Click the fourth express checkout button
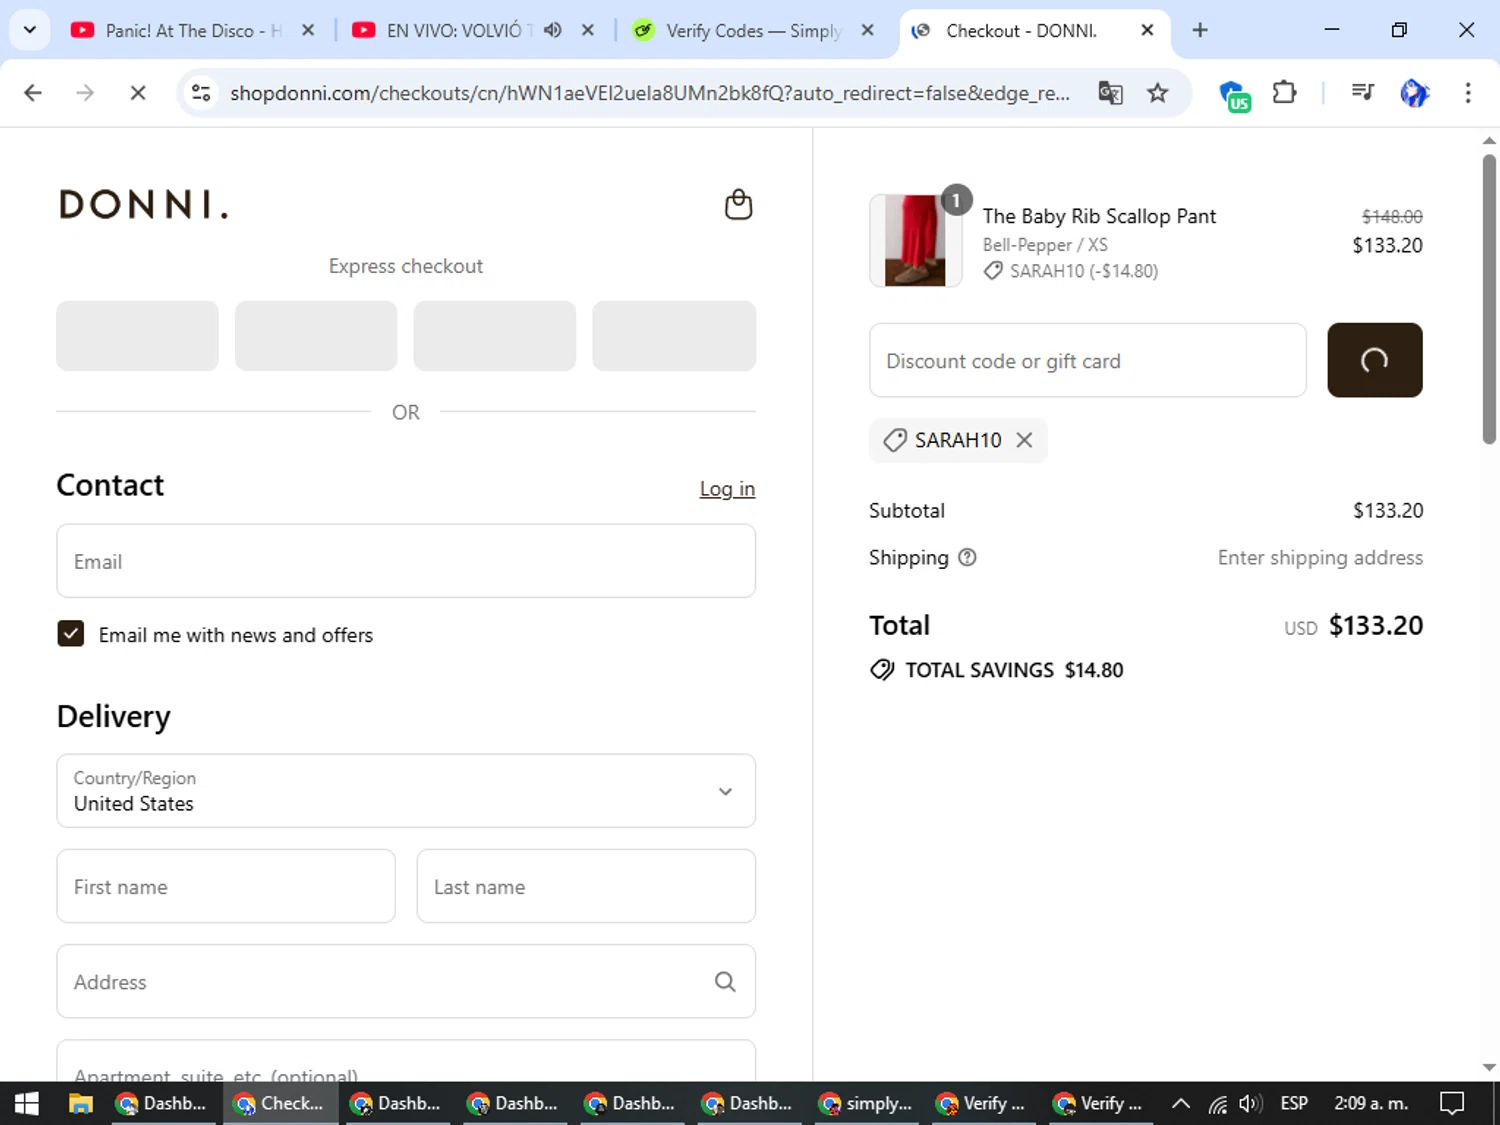1500x1125 pixels. point(674,336)
